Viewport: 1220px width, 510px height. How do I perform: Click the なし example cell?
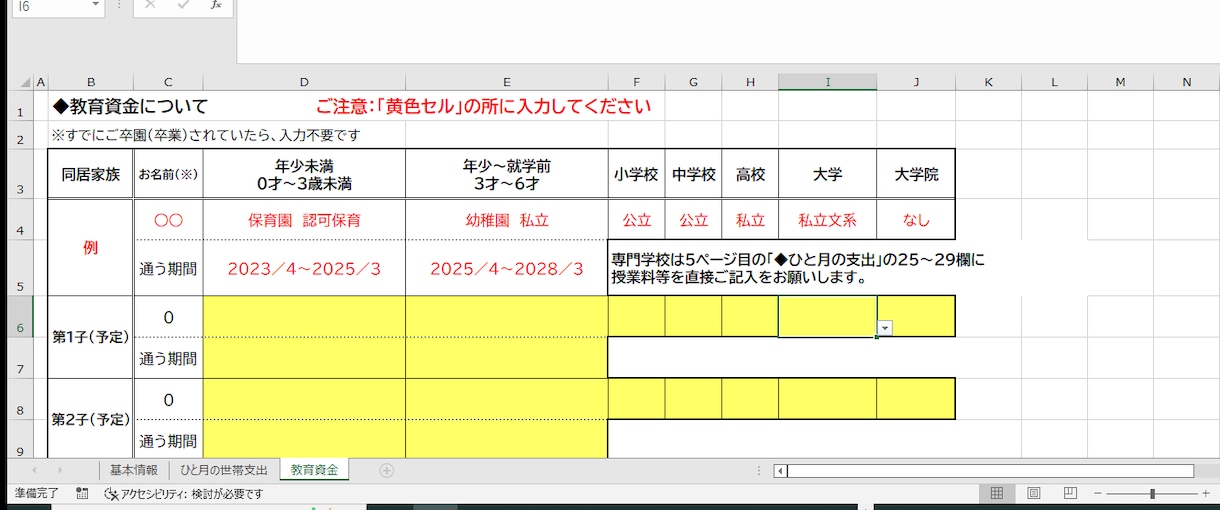[916, 220]
